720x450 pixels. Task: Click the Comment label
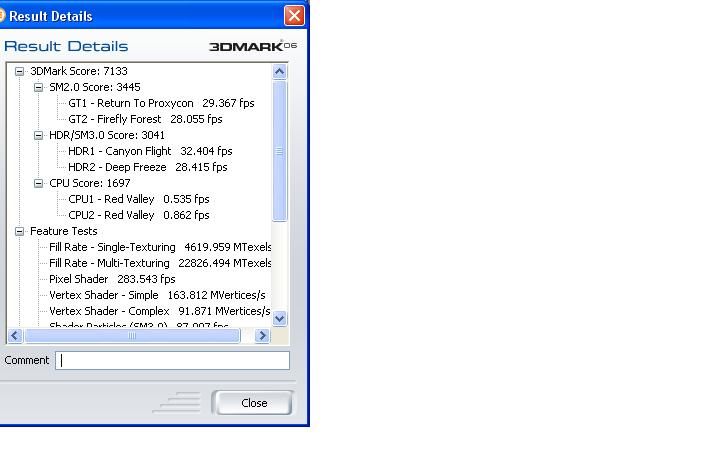[27, 360]
